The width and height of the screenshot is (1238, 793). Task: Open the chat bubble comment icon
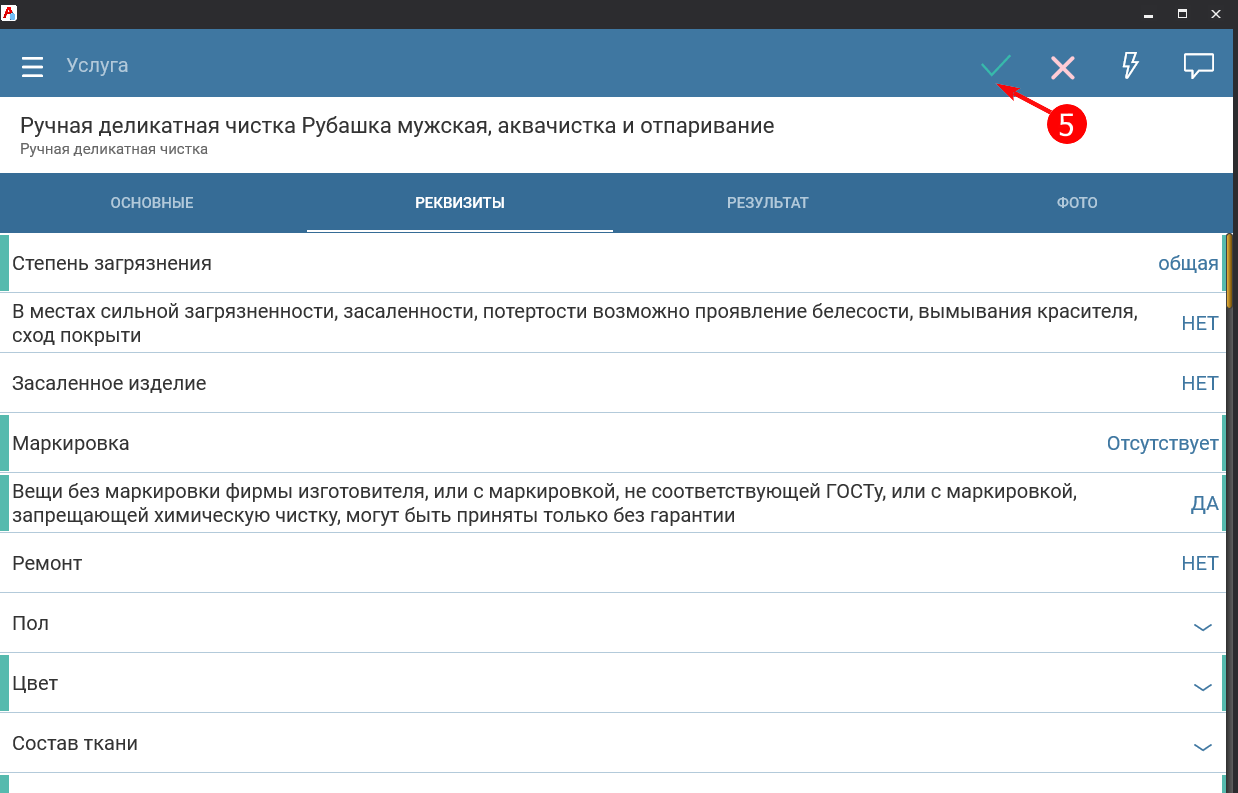coord(1199,66)
